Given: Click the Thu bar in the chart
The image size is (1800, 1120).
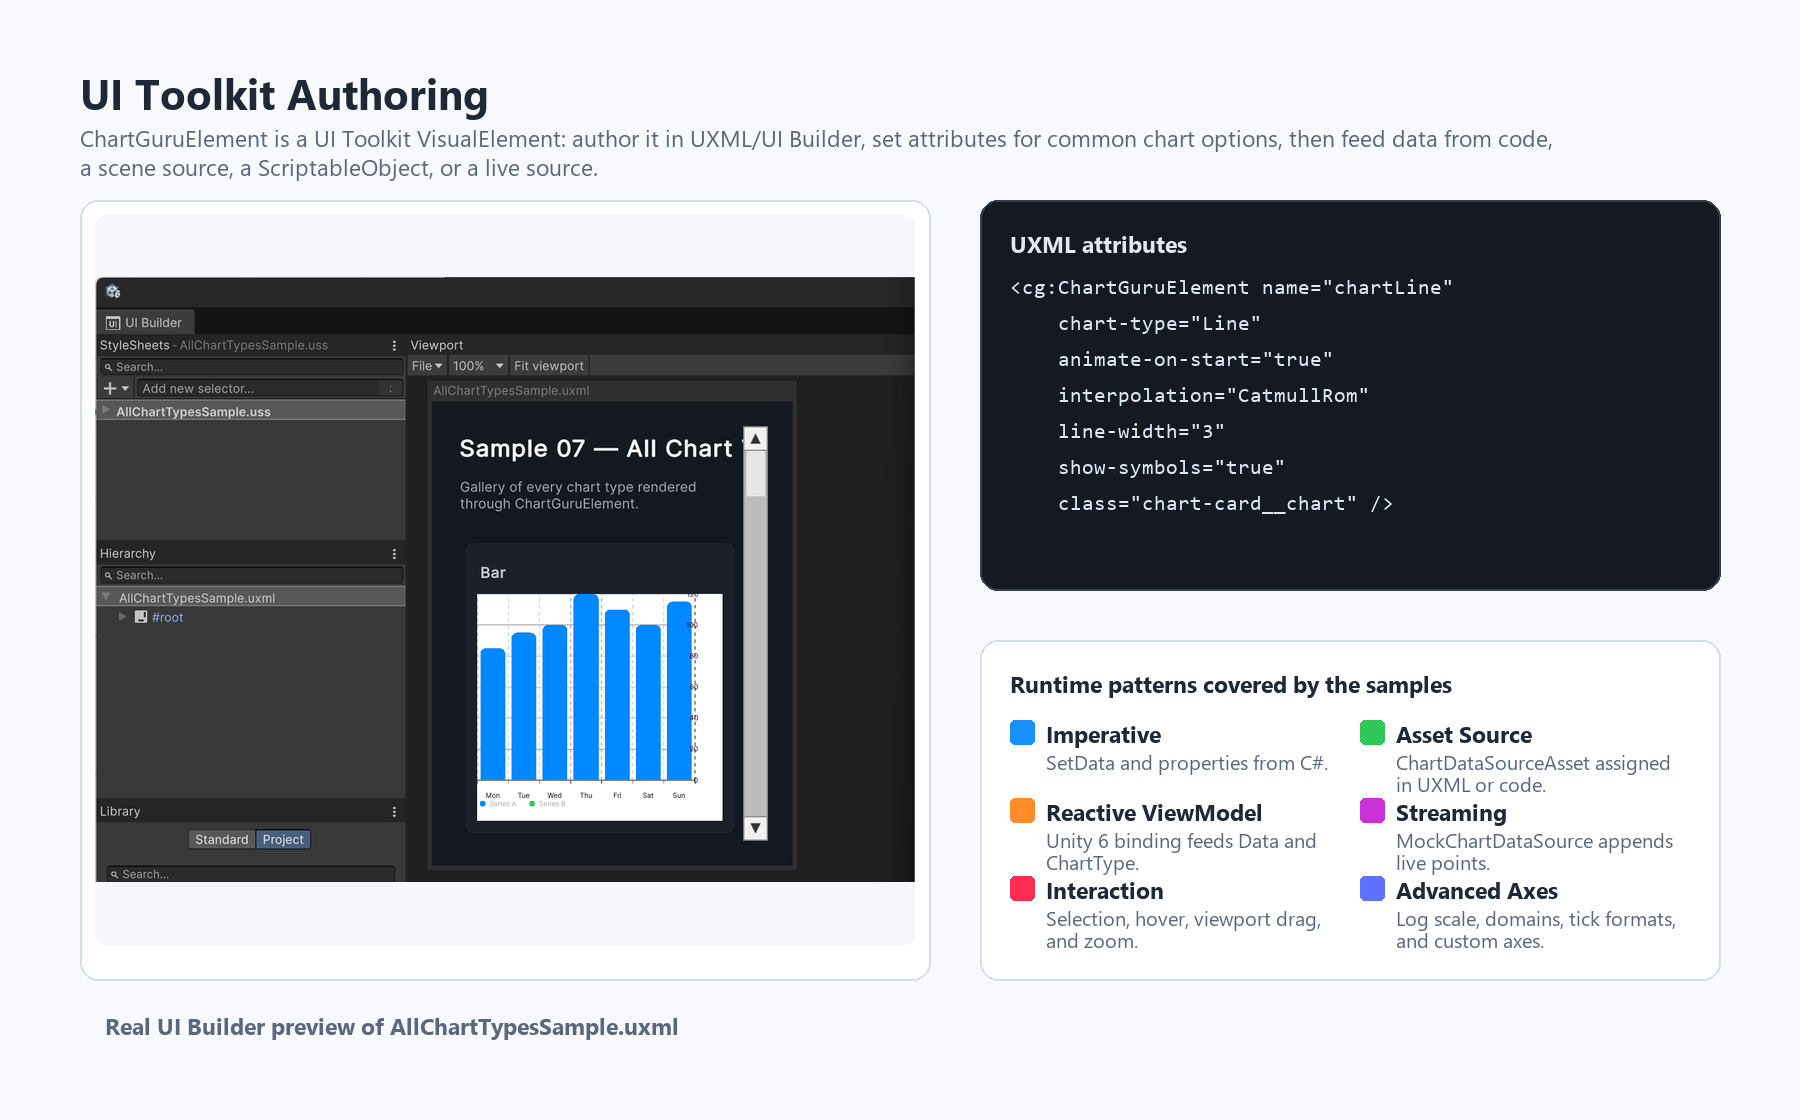Looking at the screenshot, I should click(x=586, y=687).
